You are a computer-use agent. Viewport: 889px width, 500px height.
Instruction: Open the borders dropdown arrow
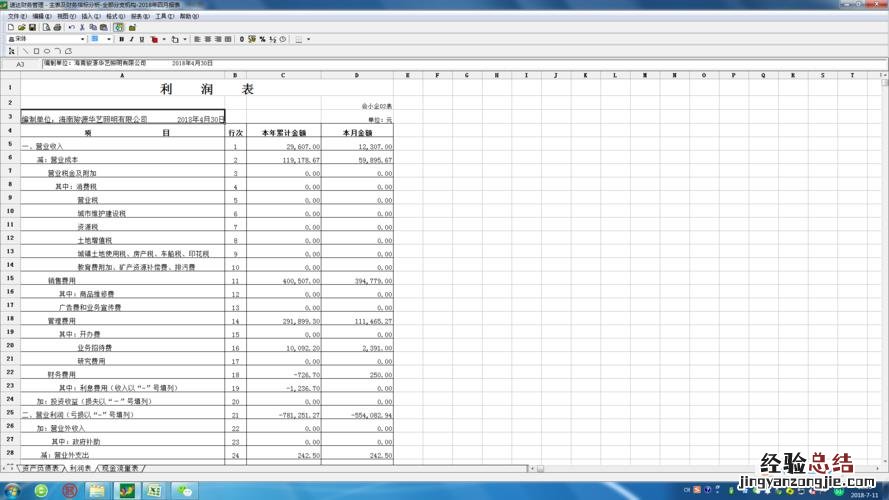pos(308,39)
